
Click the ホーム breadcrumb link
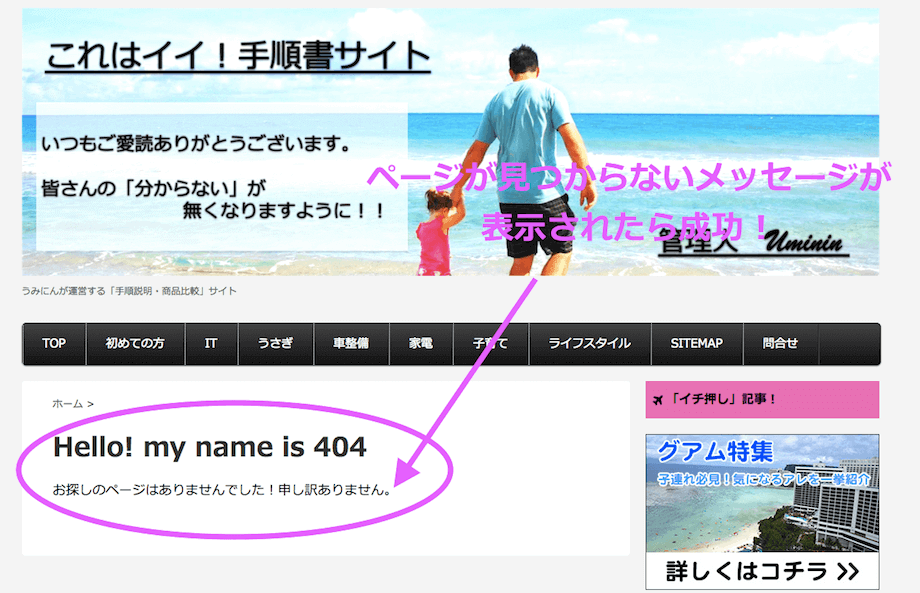click(x=67, y=404)
